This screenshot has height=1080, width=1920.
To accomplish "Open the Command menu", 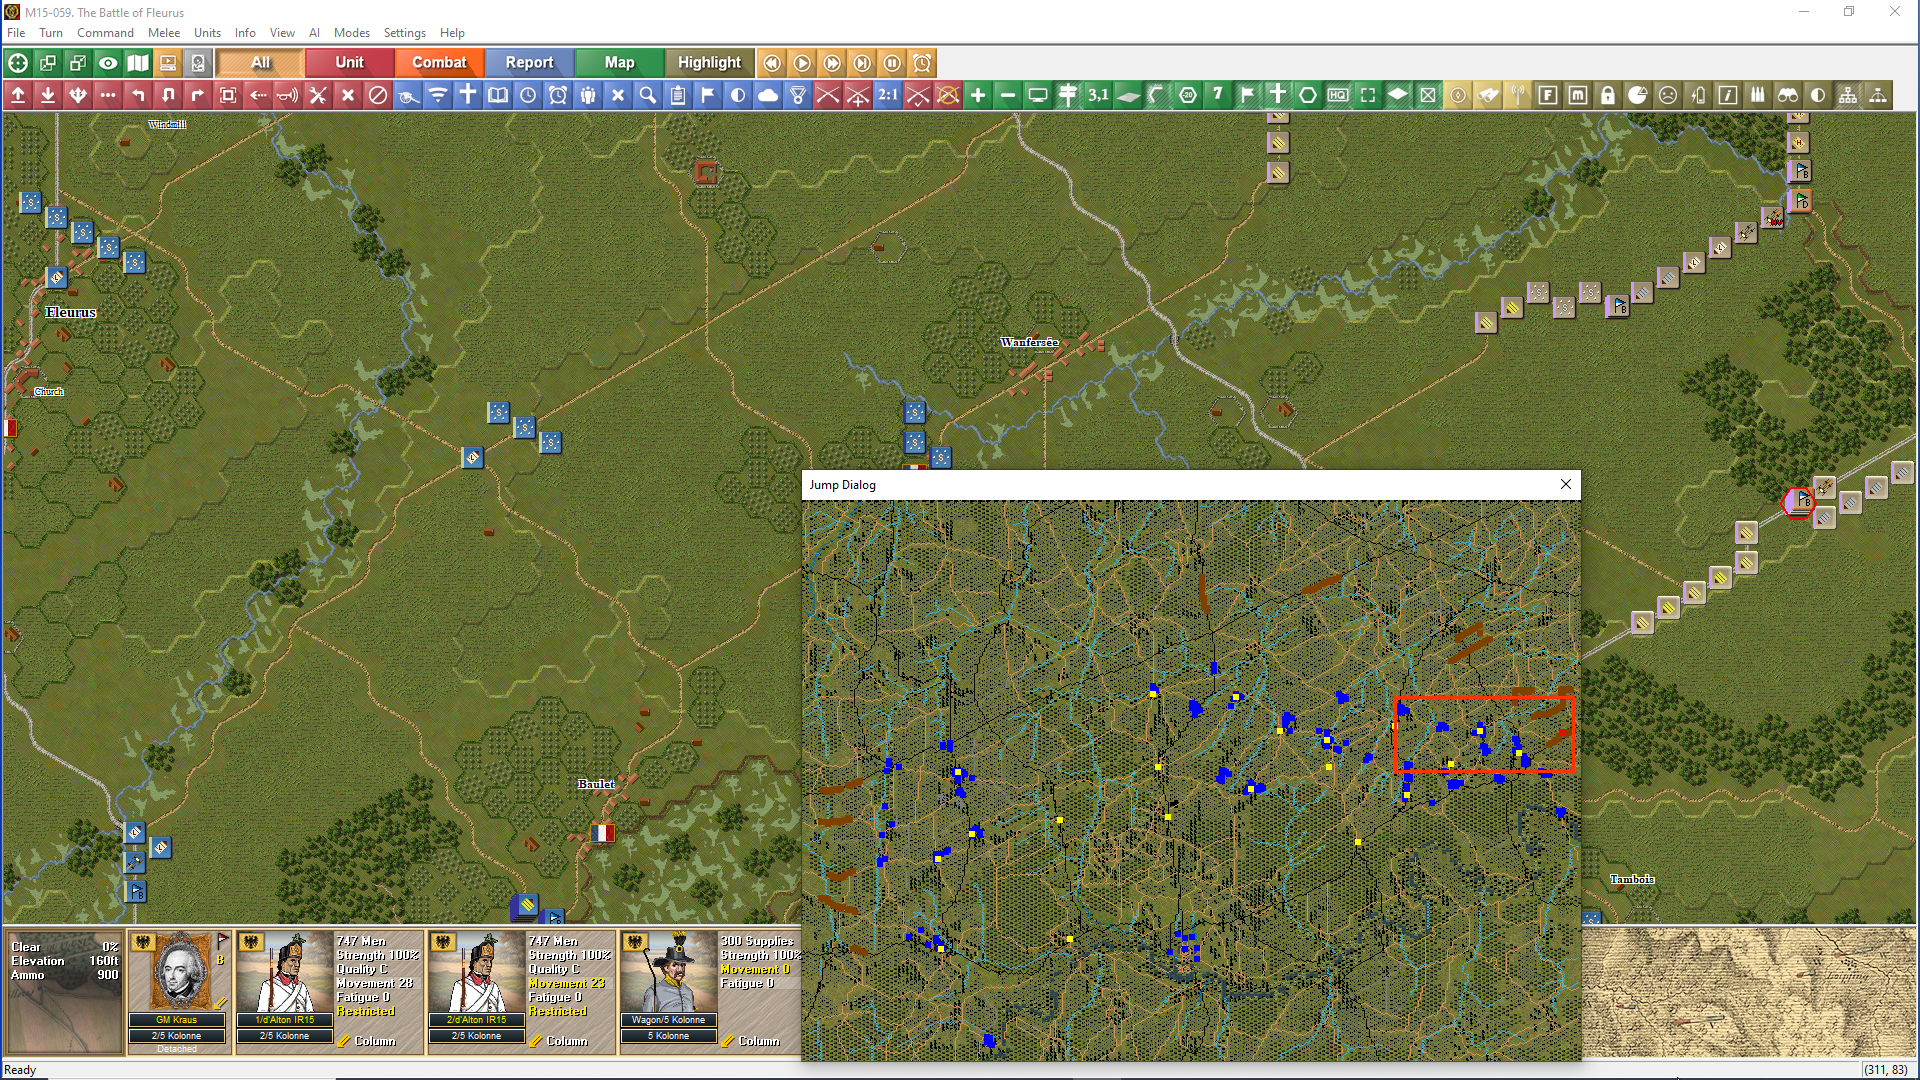I will (105, 33).
